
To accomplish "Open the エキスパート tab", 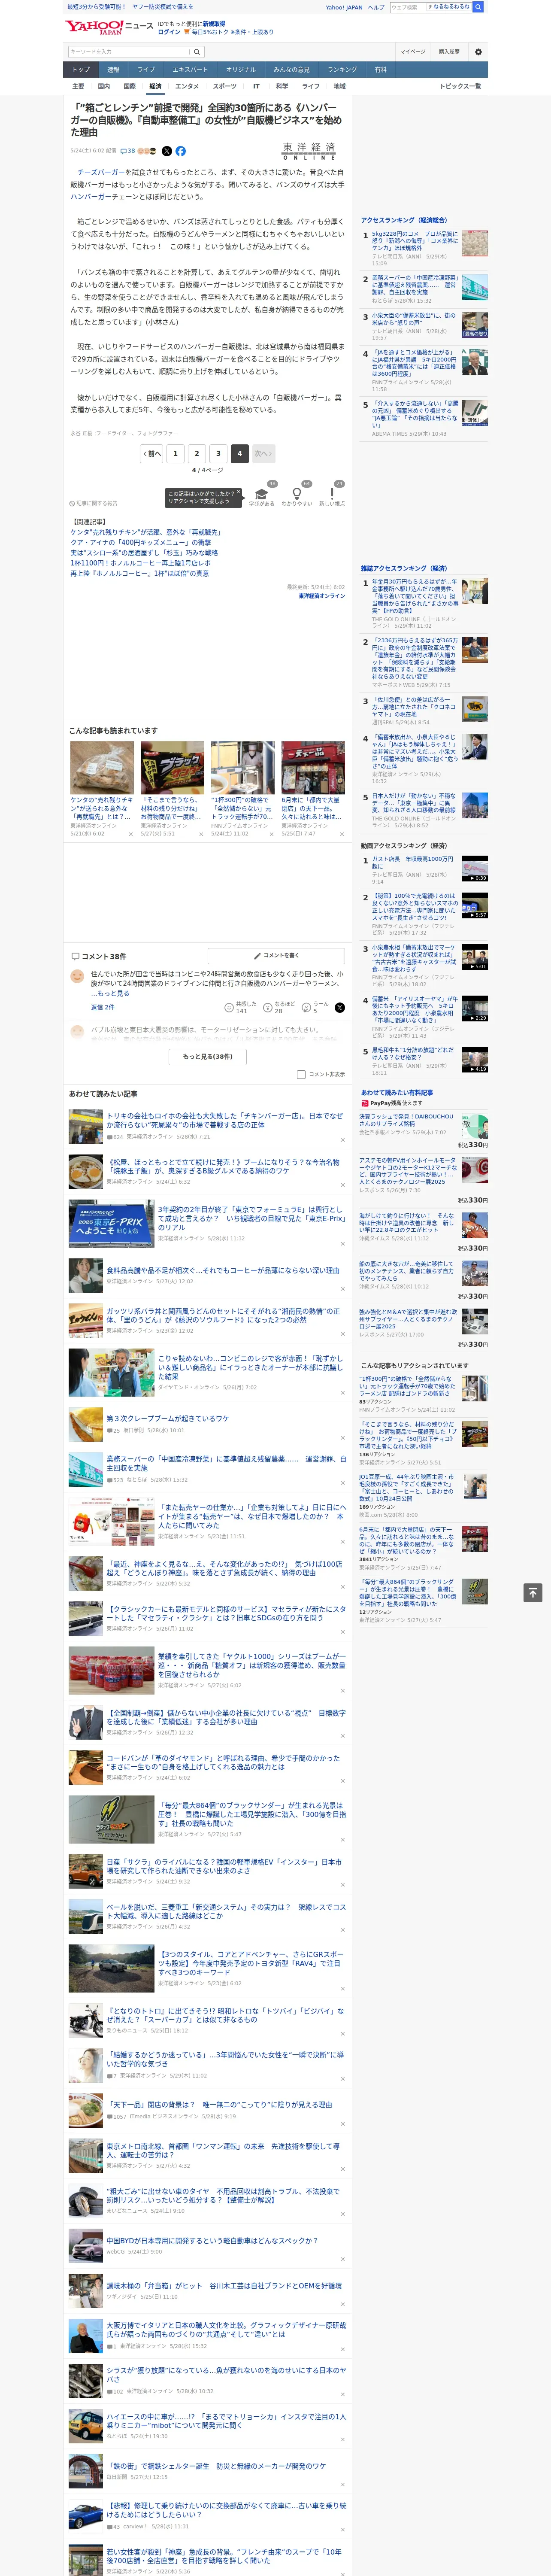I will click(x=190, y=70).
